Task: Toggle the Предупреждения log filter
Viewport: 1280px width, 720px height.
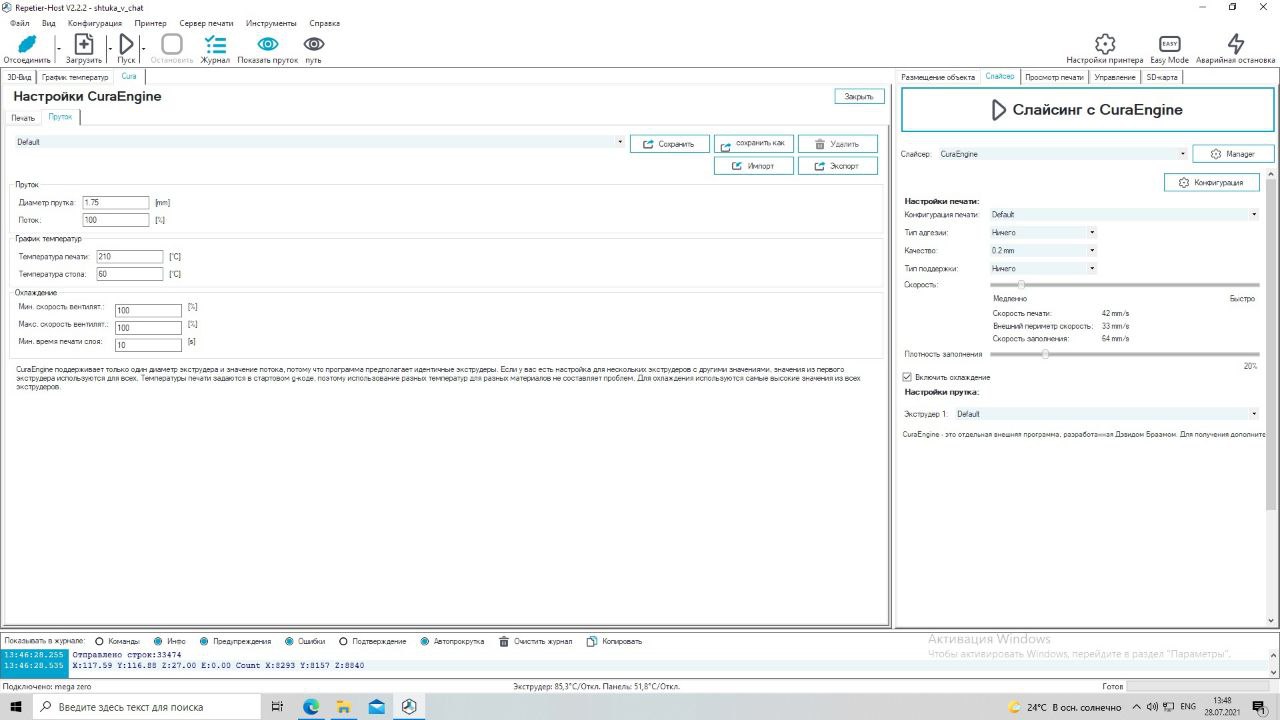Action: tap(204, 641)
